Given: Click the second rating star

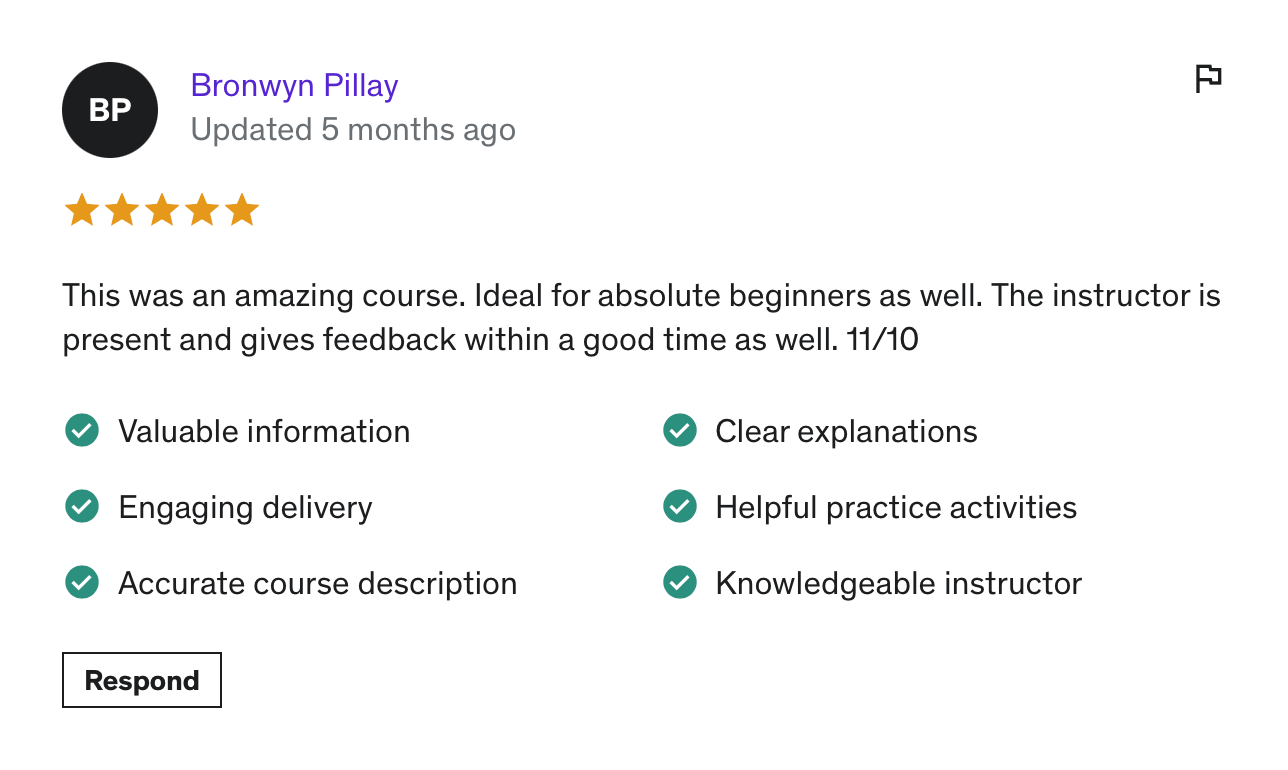Looking at the screenshot, I should [x=122, y=211].
